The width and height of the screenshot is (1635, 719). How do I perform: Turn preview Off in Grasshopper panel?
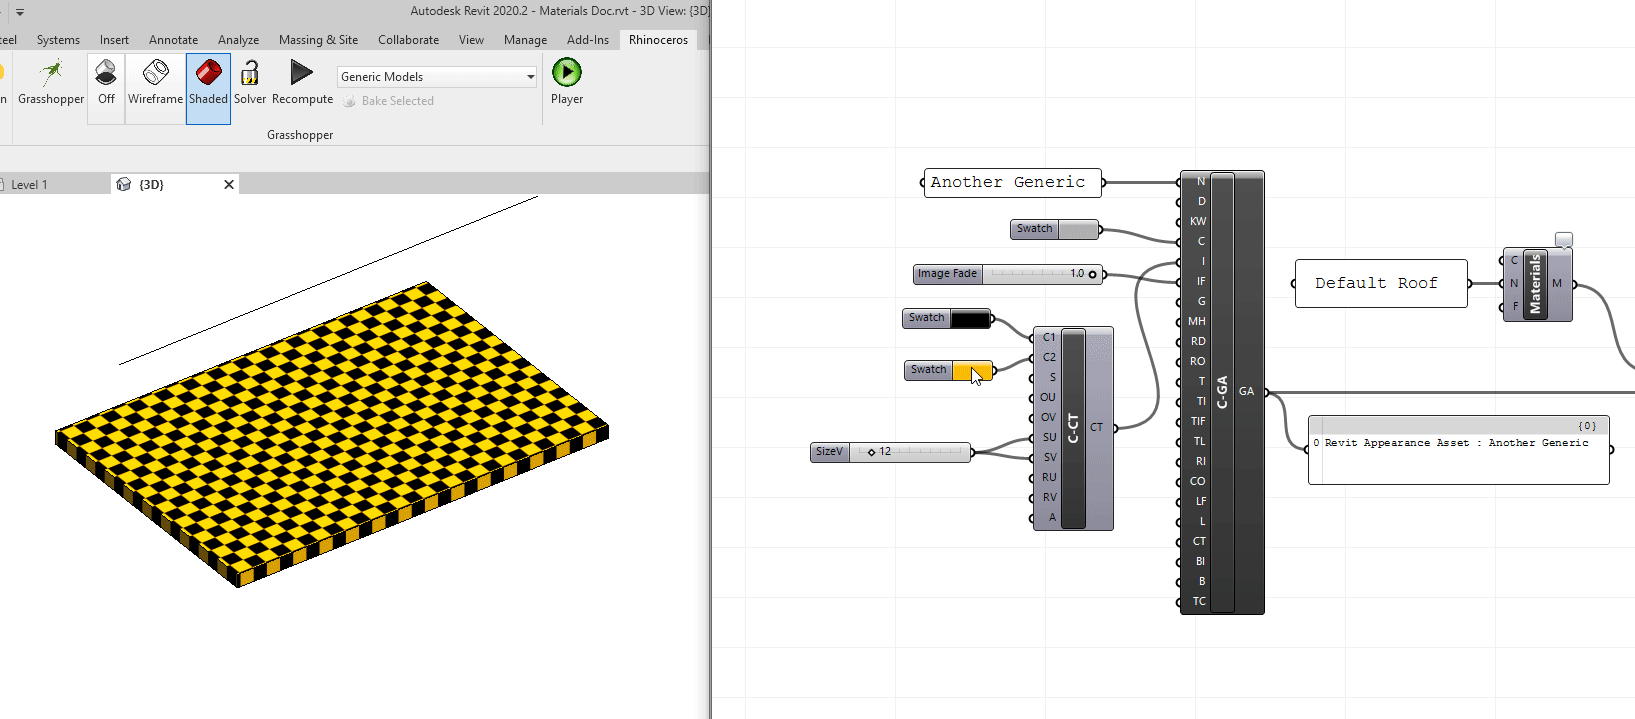[106, 81]
